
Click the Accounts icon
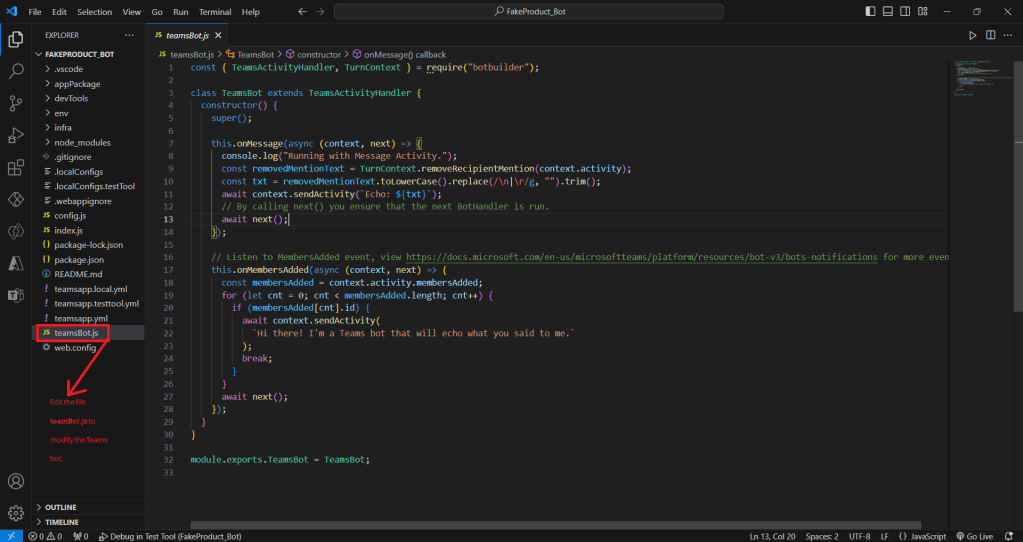[16, 481]
